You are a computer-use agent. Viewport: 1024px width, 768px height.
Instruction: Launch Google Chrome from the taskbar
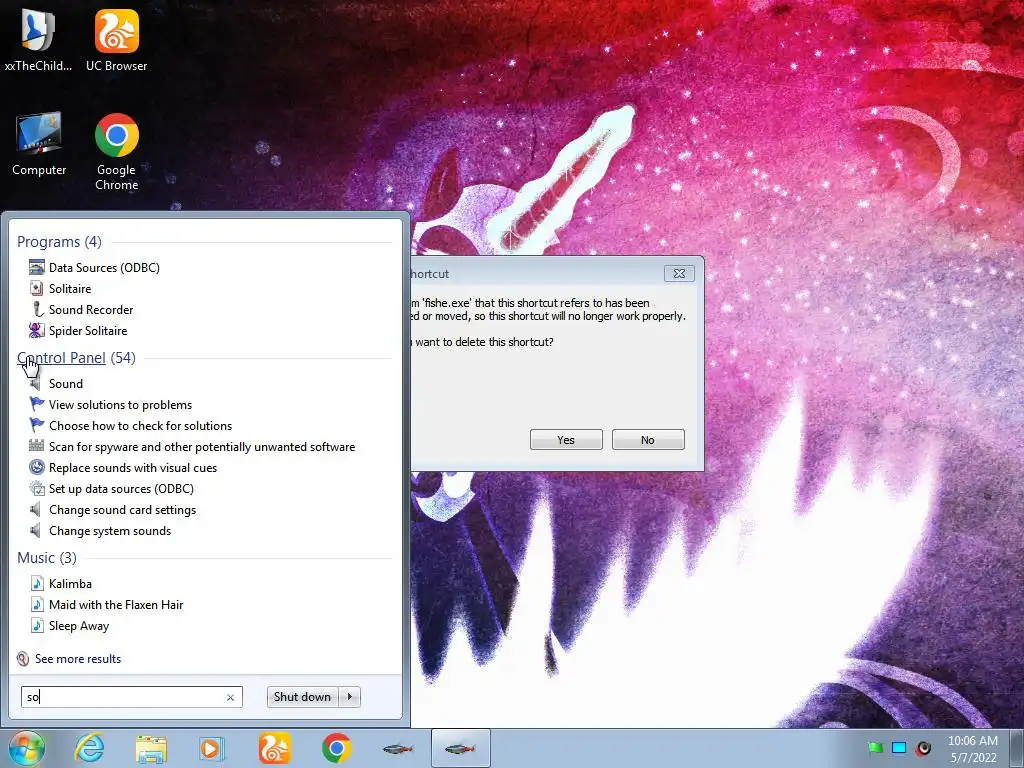point(336,748)
